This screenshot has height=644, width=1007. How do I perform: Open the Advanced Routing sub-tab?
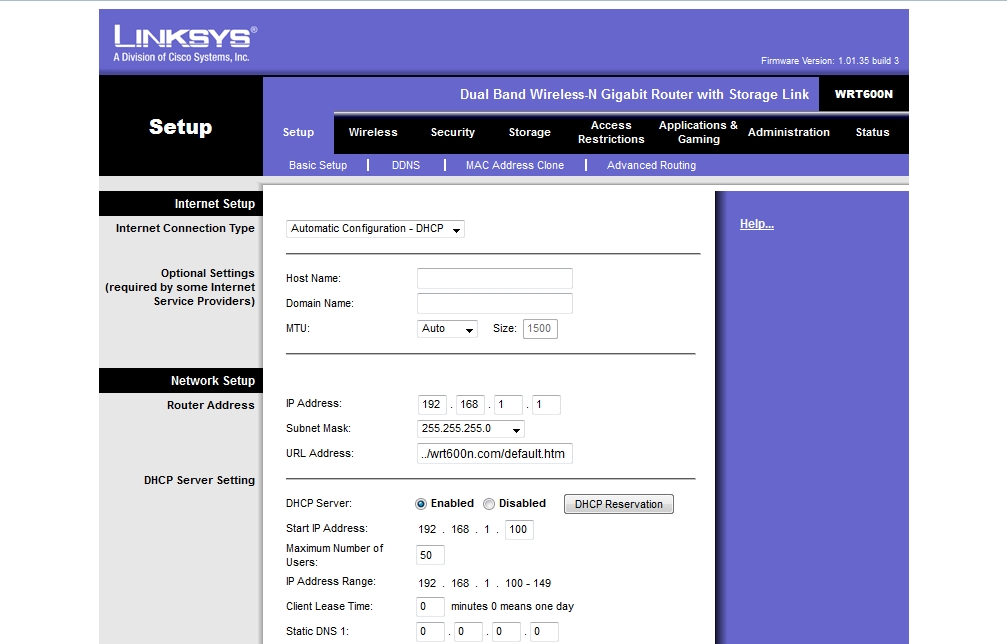click(x=651, y=165)
